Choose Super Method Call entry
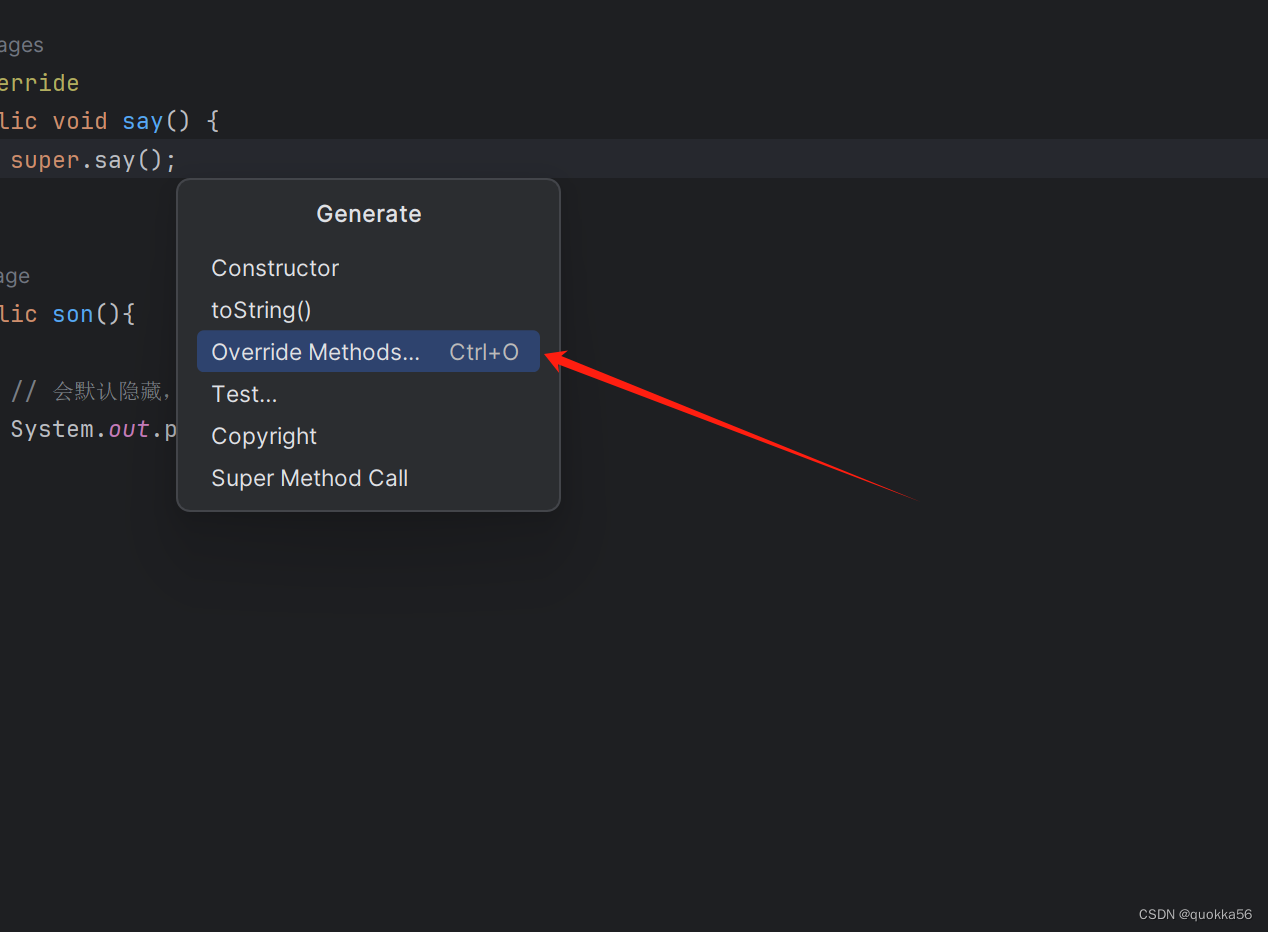The height and width of the screenshot is (932, 1268). click(368, 478)
